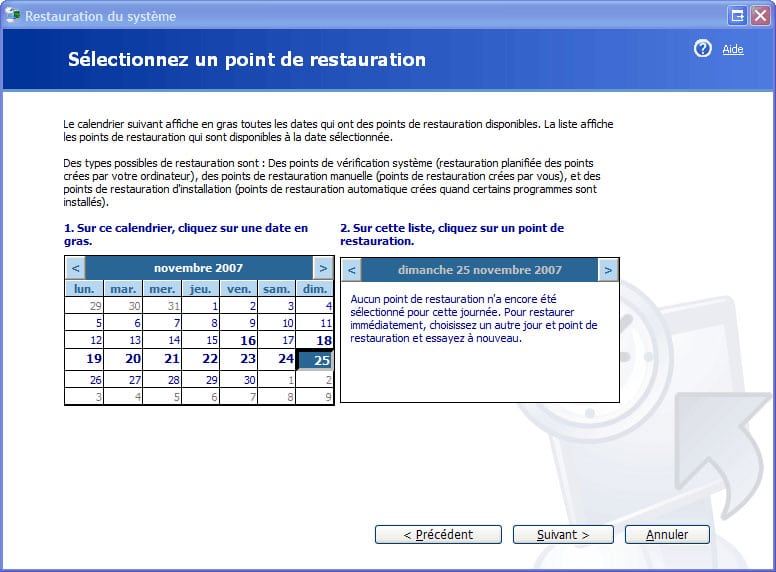The width and height of the screenshot is (776, 572).
Task: Open the Aide help link
Action: 733,50
